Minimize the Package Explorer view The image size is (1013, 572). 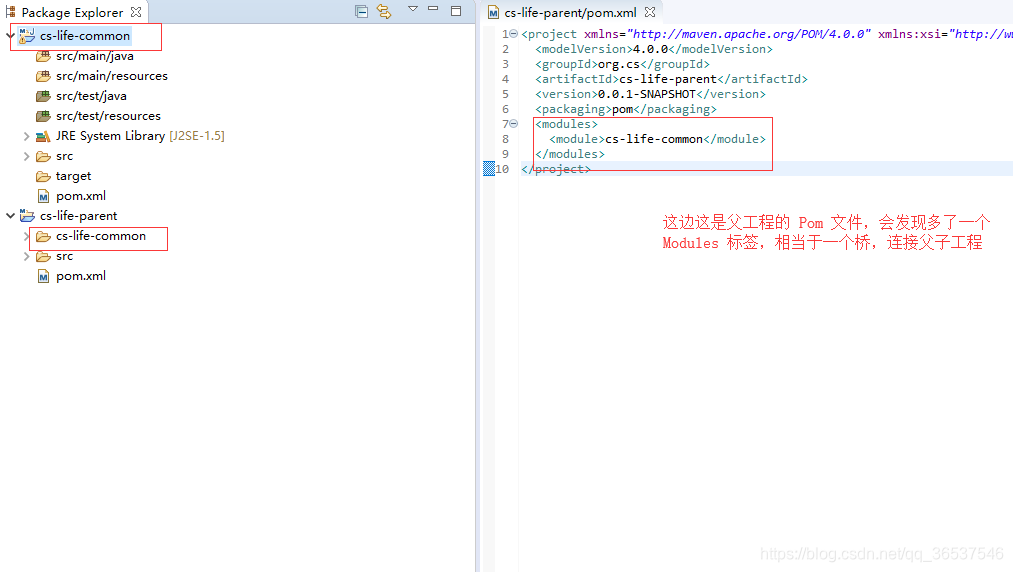(x=433, y=8)
